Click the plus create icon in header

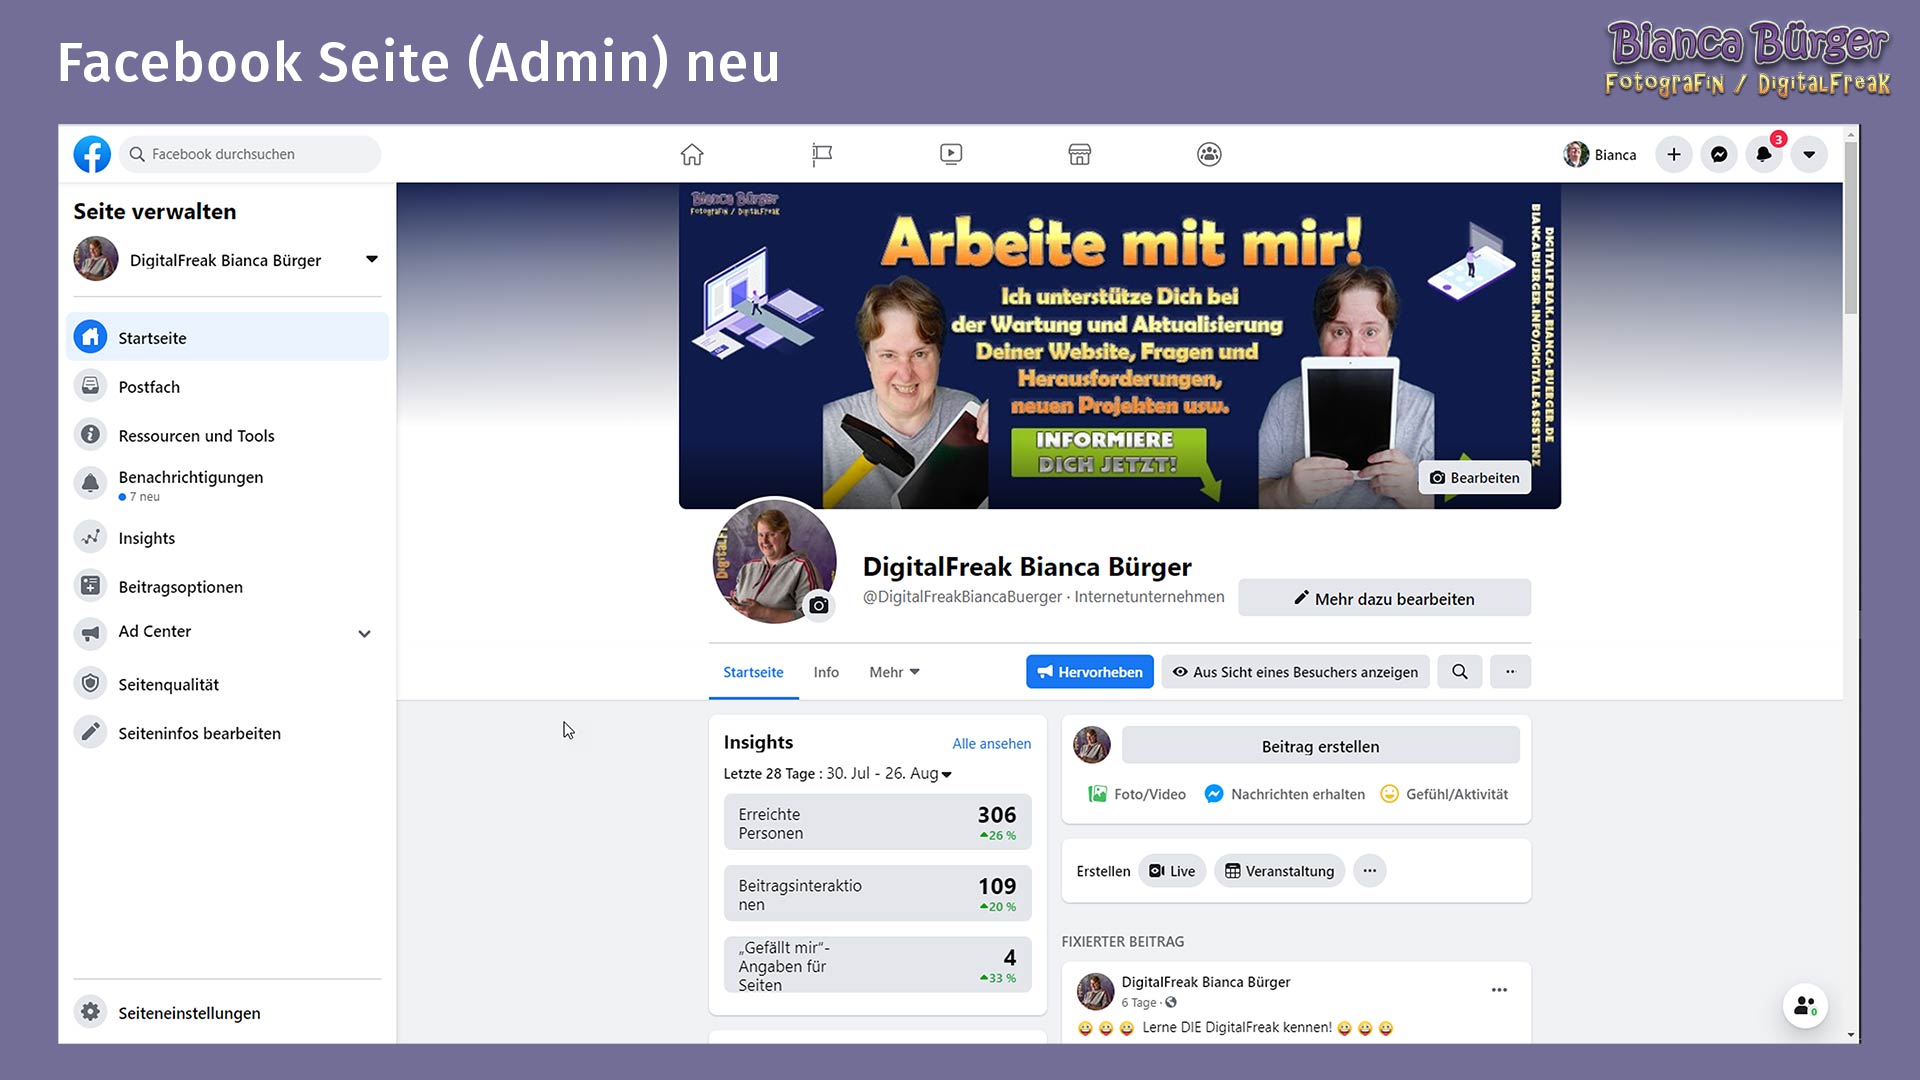pos(1674,154)
